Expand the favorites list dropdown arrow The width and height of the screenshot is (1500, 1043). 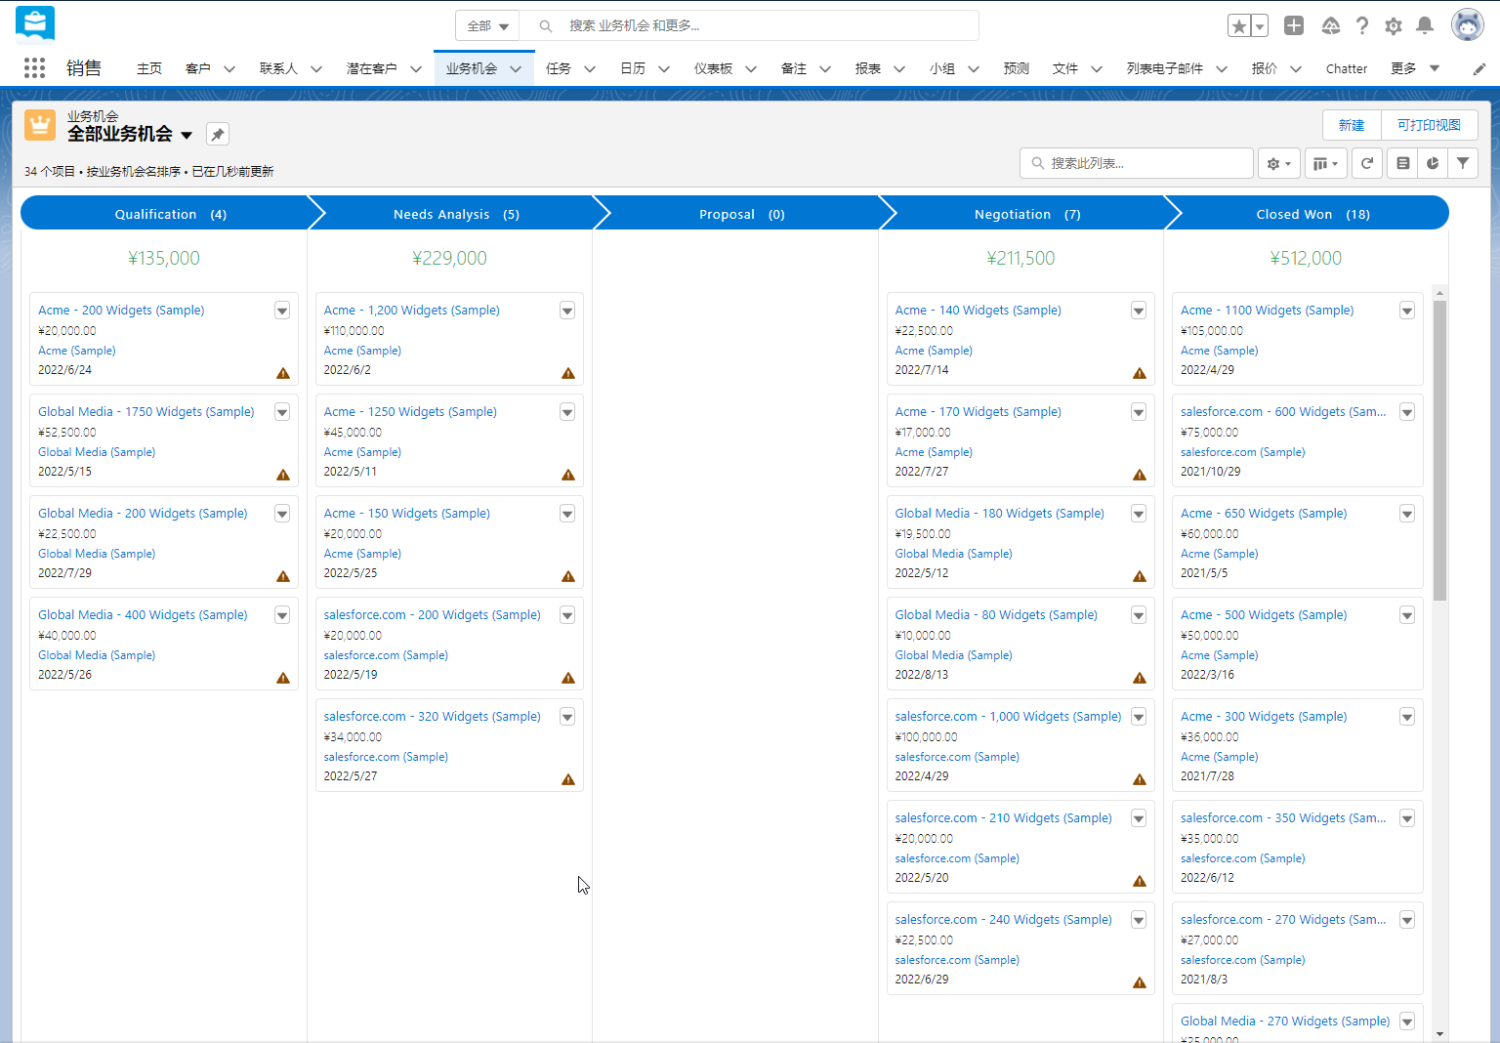pyautogui.click(x=1260, y=26)
